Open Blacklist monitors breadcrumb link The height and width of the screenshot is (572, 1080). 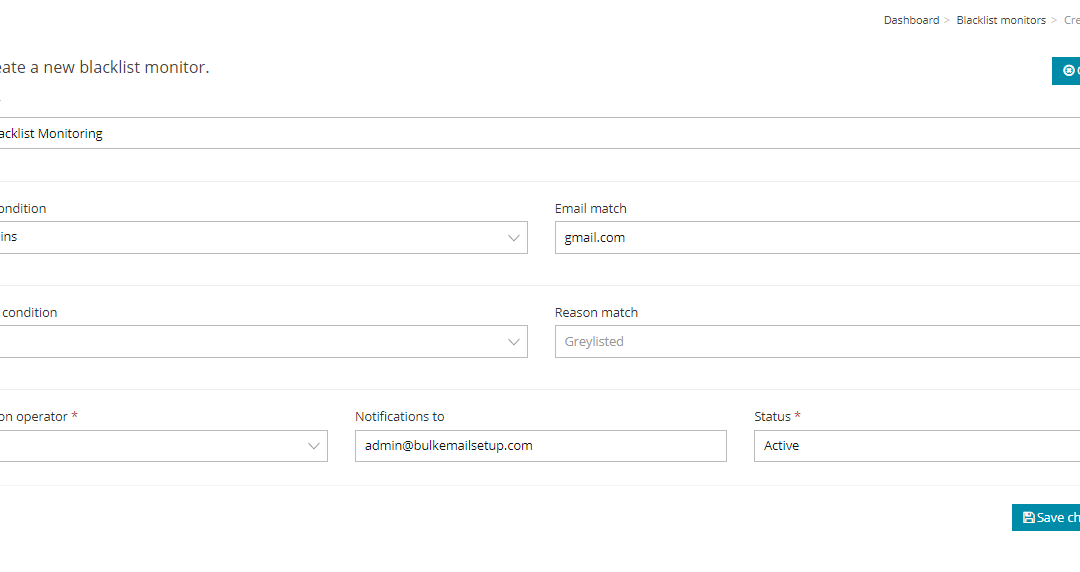pos(1000,20)
